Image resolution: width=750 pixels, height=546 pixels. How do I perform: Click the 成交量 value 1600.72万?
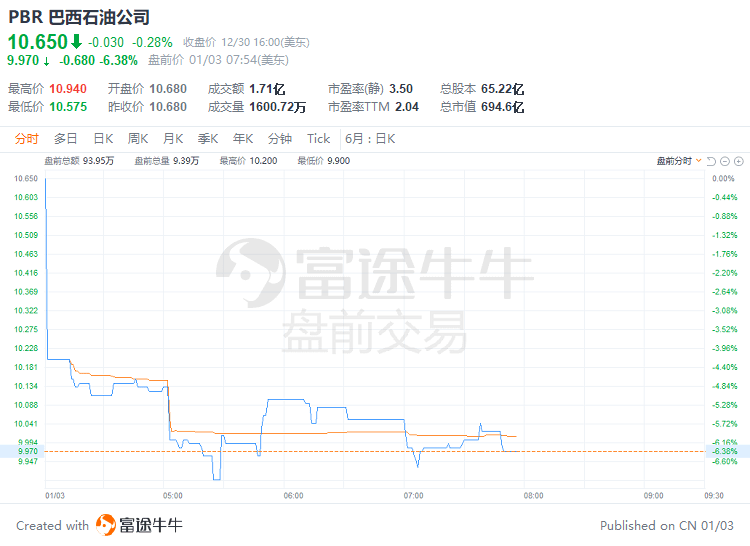click(x=277, y=107)
